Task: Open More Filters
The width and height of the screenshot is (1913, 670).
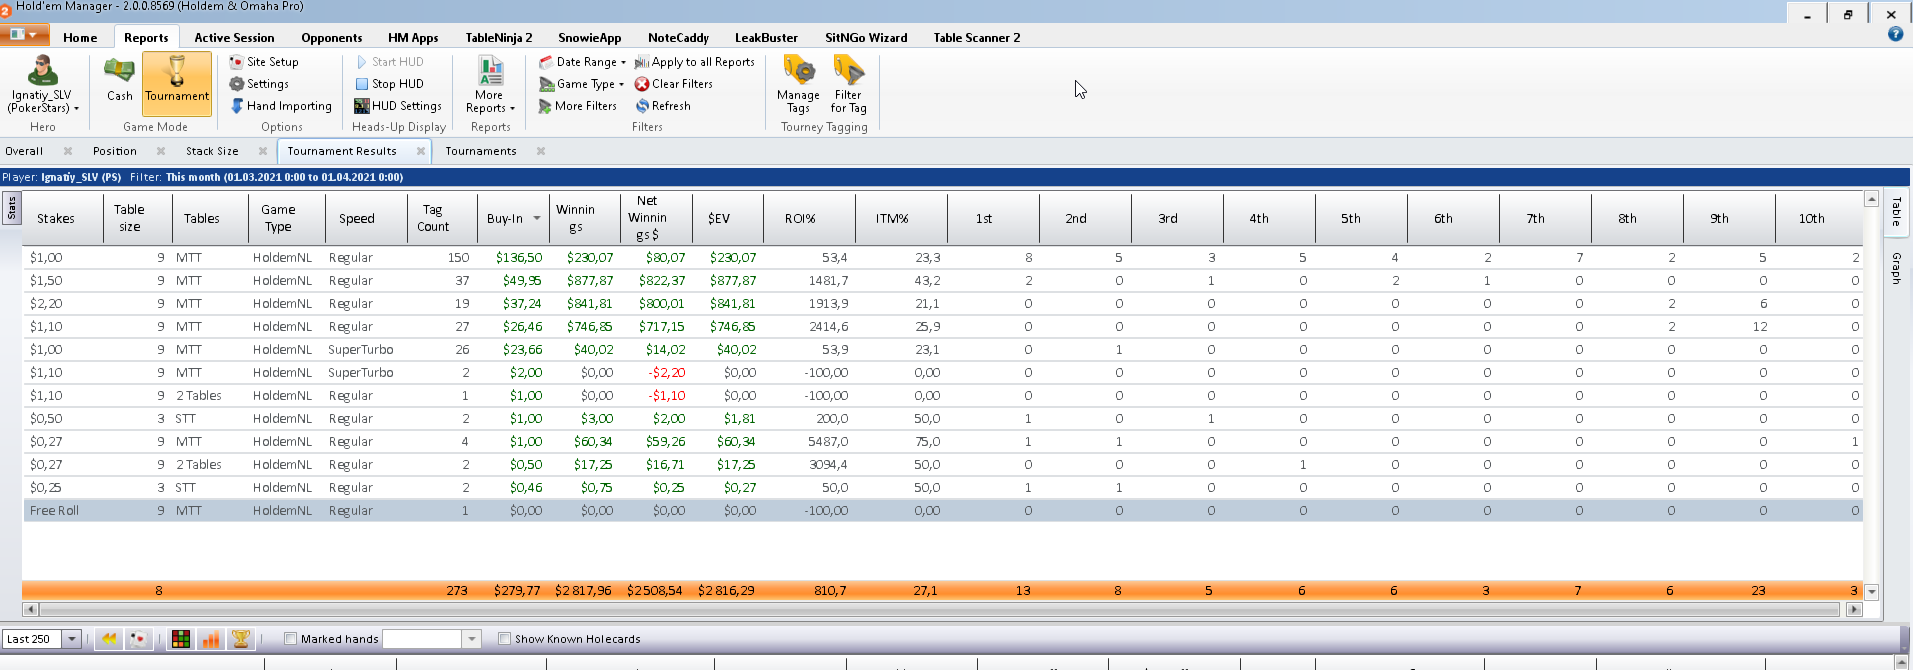Action: pos(577,106)
